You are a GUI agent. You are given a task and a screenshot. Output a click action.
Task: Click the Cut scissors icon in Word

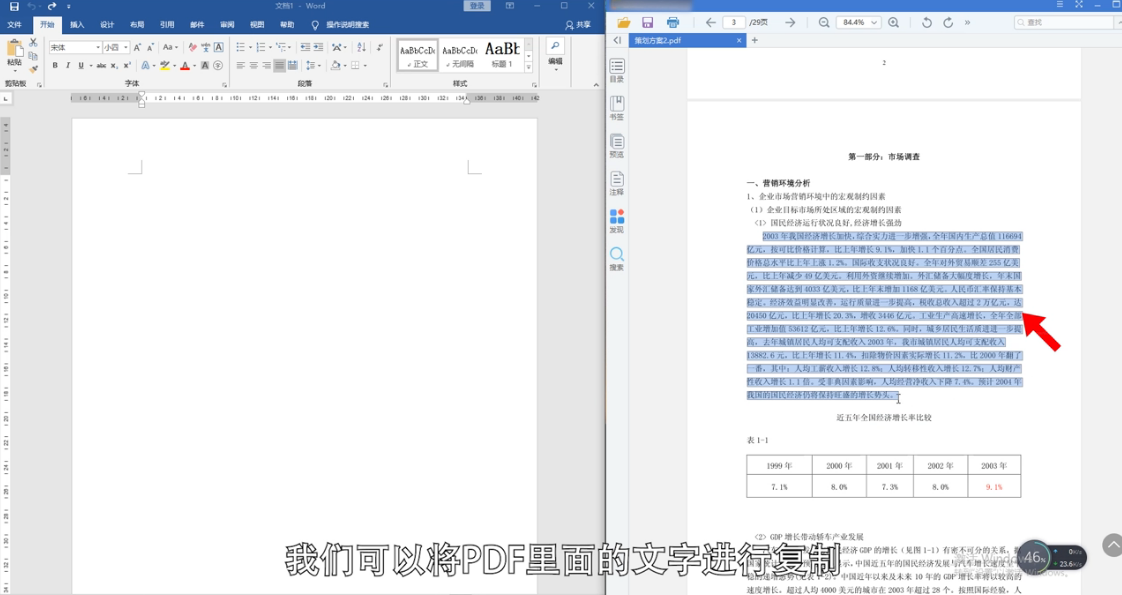pyautogui.click(x=33, y=43)
